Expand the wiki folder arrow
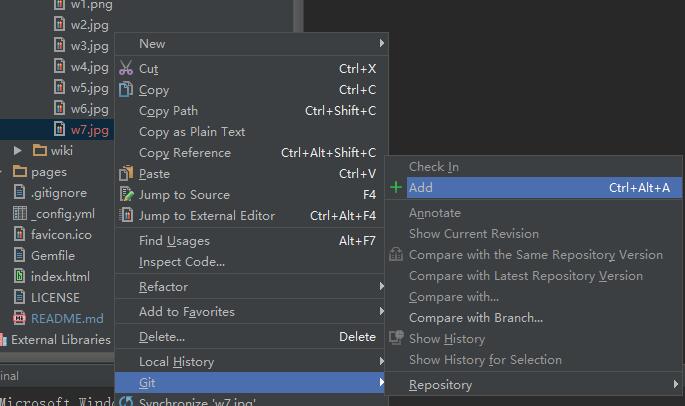The width and height of the screenshot is (685, 406). tap(18, 151)
